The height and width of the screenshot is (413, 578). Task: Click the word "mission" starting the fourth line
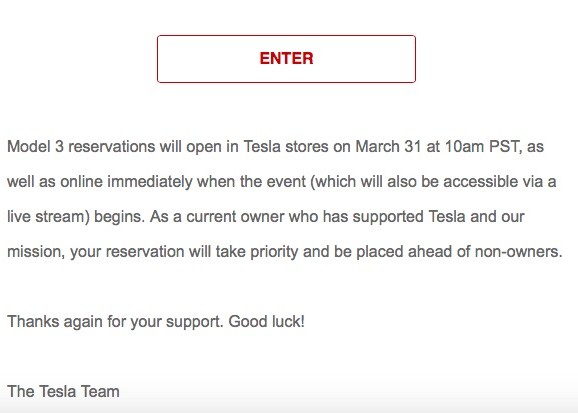[x=34, y=252]
